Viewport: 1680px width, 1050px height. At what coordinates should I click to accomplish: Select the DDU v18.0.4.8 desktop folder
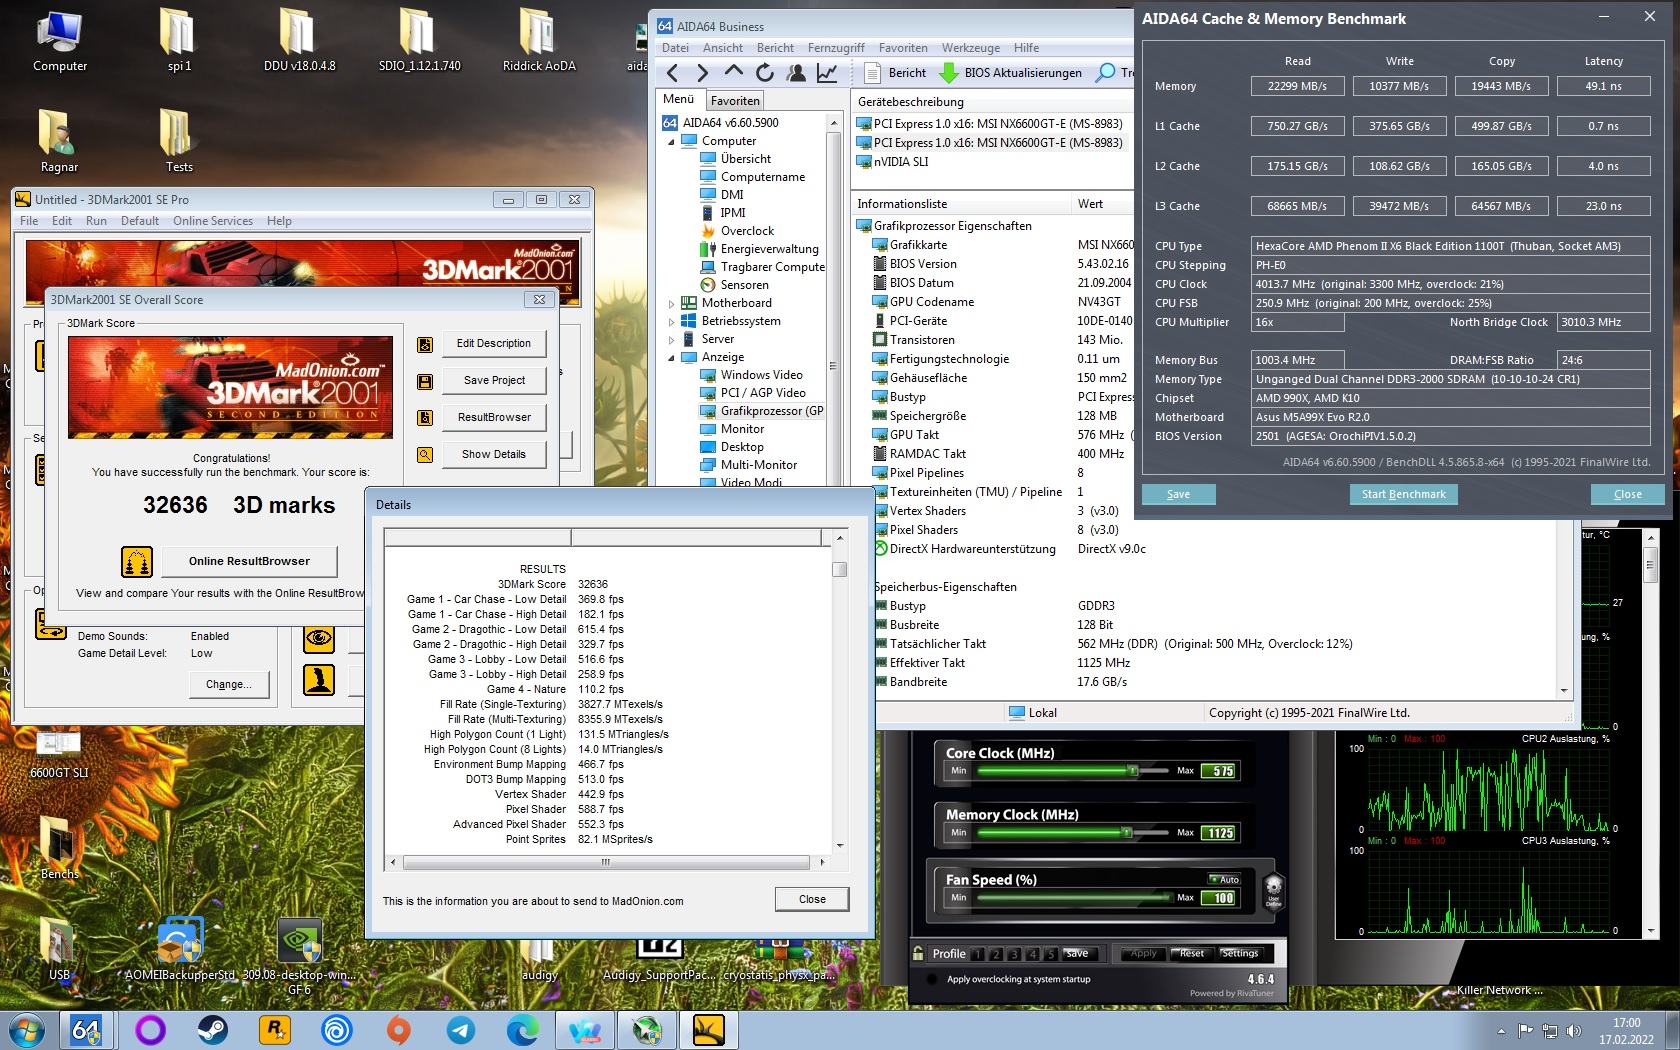click(299, 41)
